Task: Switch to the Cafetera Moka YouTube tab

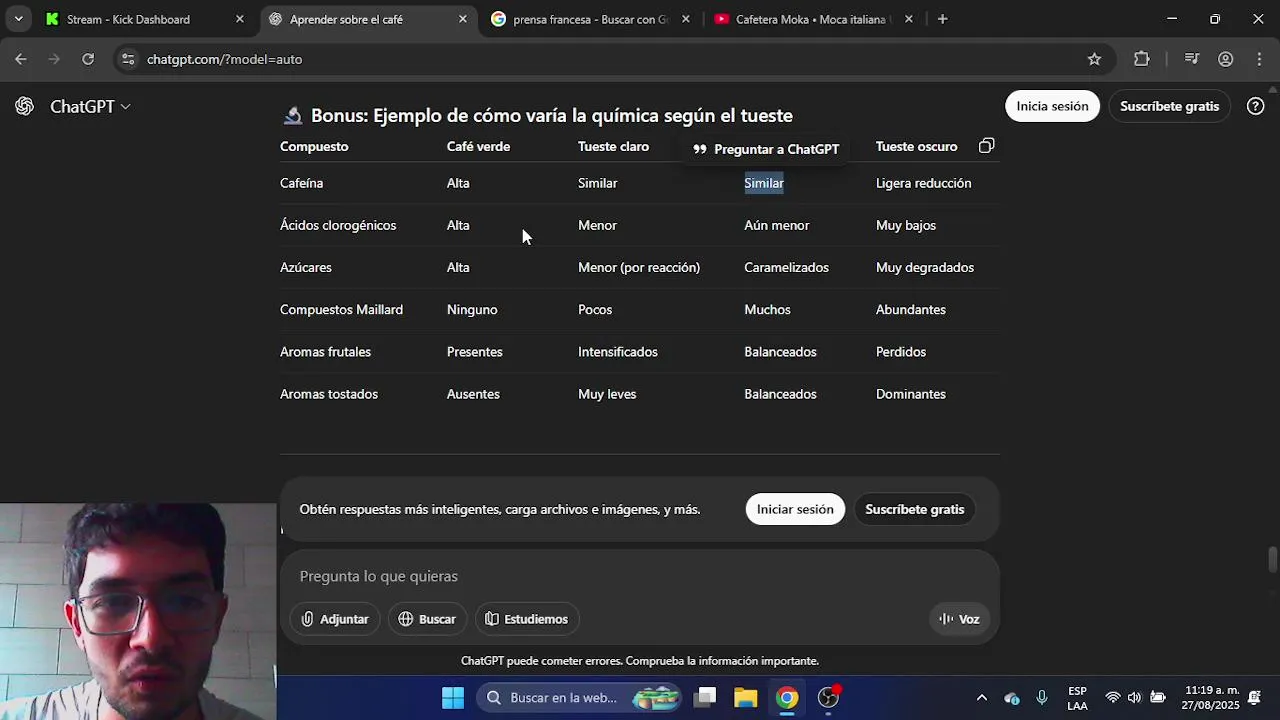Action: coord(814,19)
